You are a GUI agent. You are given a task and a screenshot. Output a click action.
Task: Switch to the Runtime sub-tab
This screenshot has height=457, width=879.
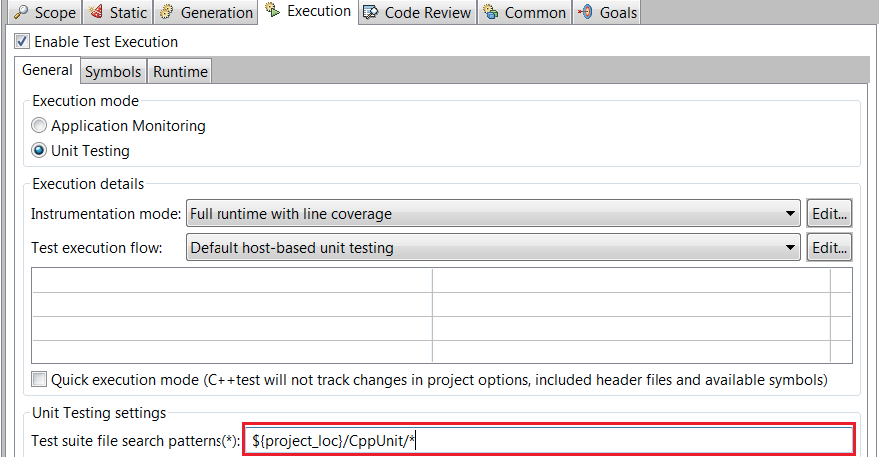pos(180,71)
